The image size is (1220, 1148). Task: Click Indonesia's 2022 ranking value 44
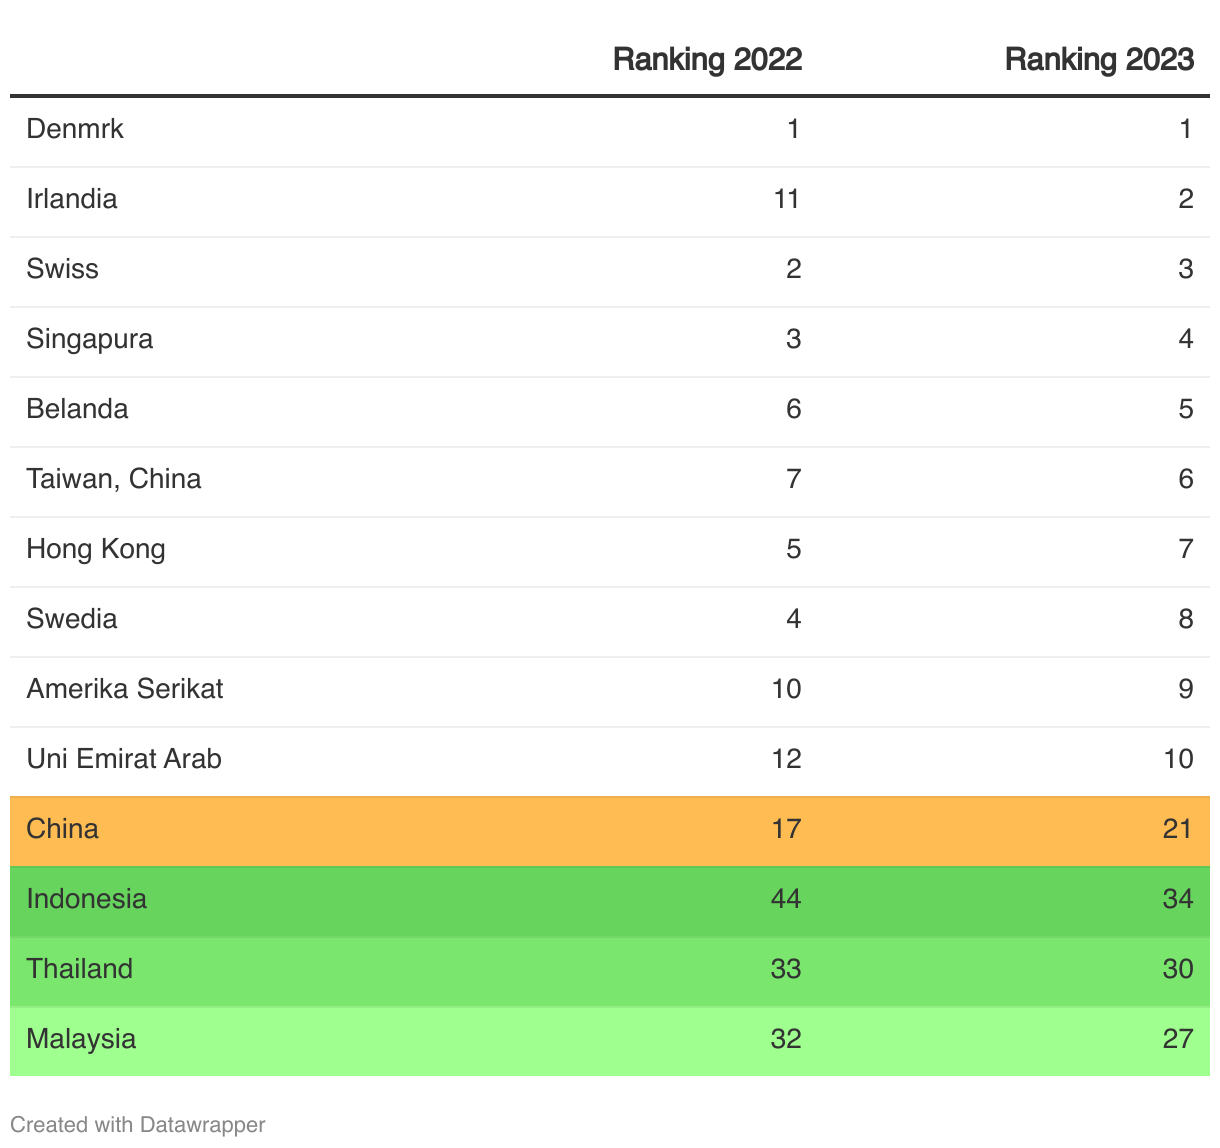(x=786, y=899)
